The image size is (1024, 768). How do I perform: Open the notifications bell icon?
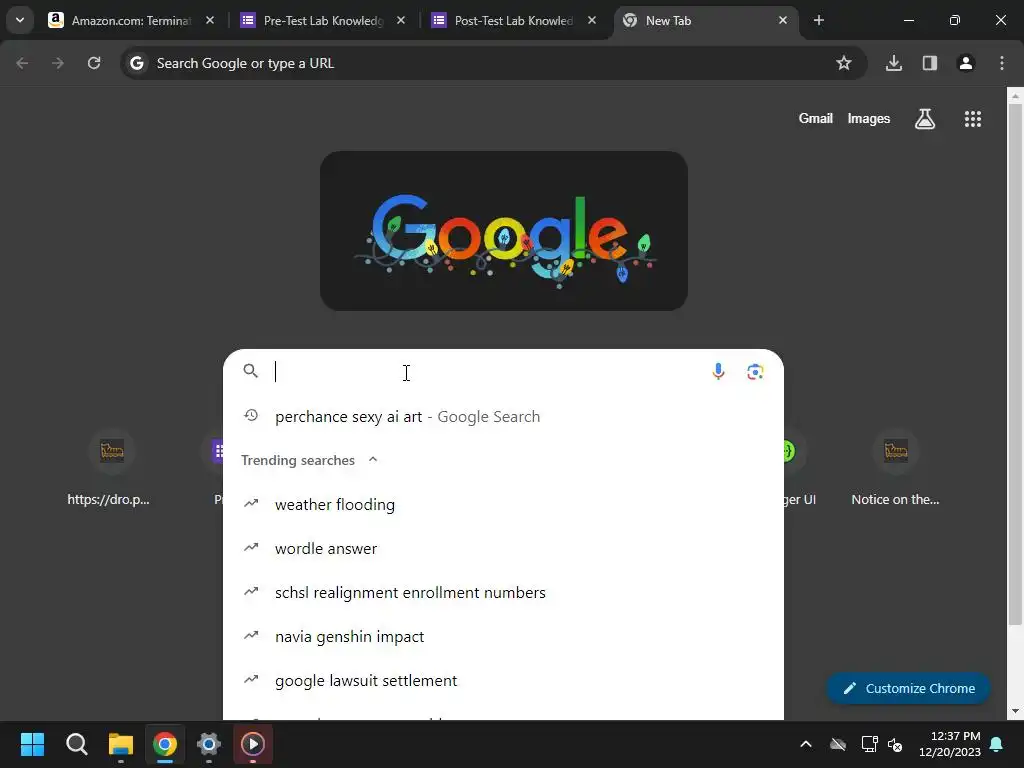[997, 744]
